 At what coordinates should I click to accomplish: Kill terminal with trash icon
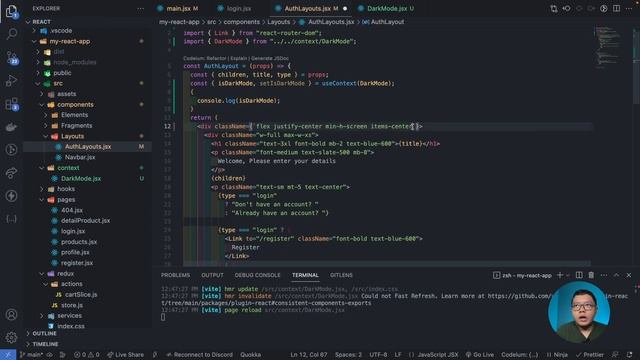(591, 275)
